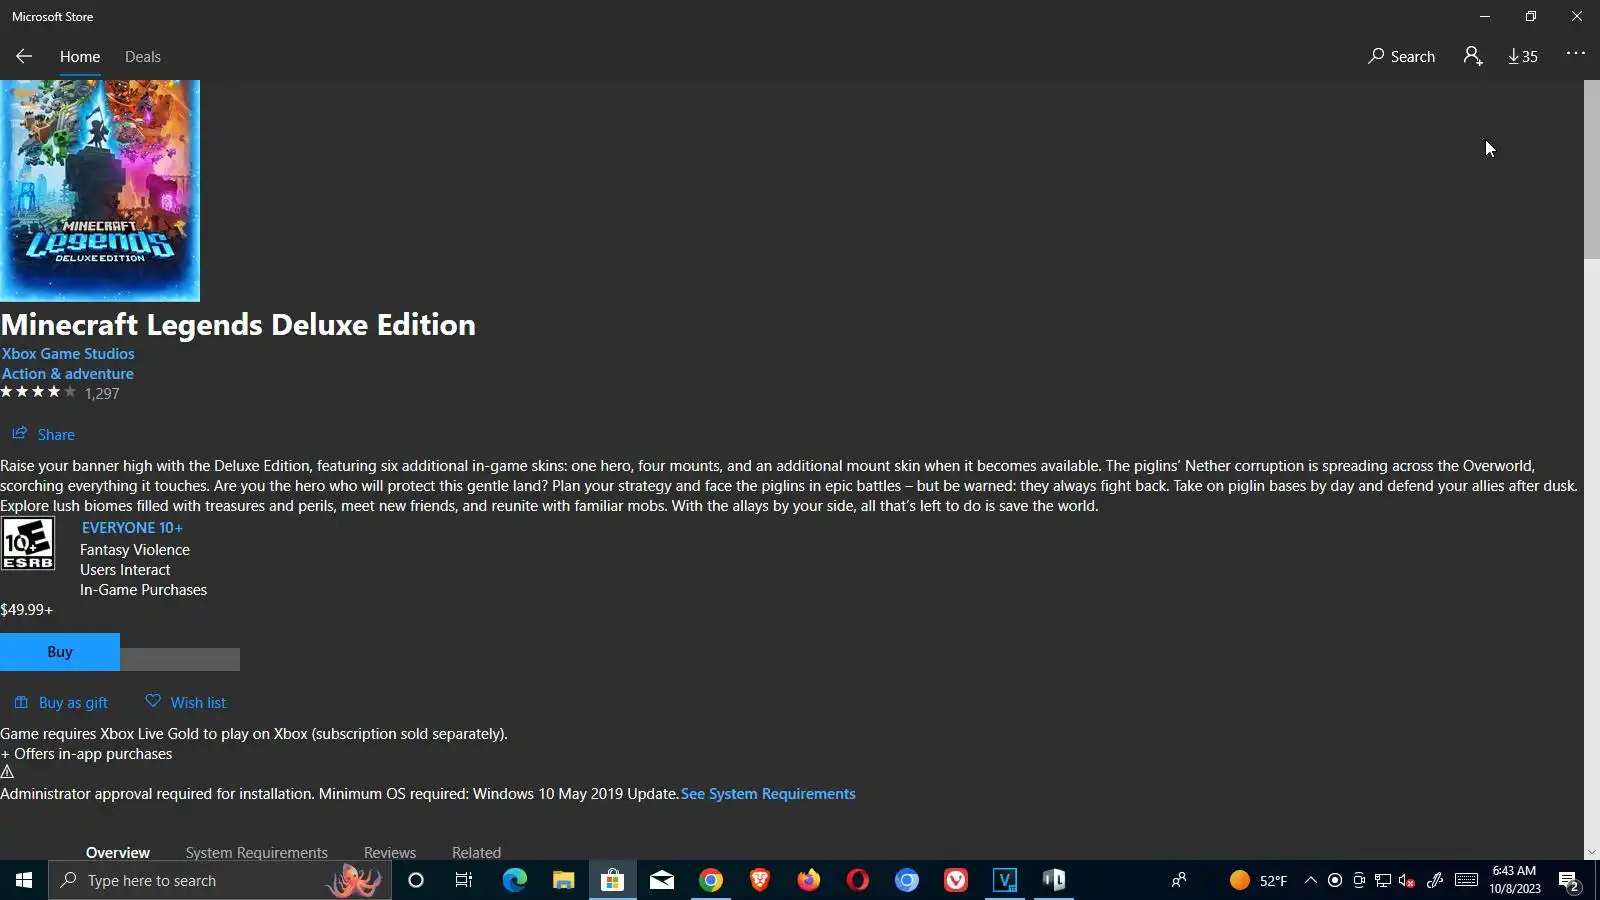Click the vertical scrollbar thumb

click(x=1592, y=170)
